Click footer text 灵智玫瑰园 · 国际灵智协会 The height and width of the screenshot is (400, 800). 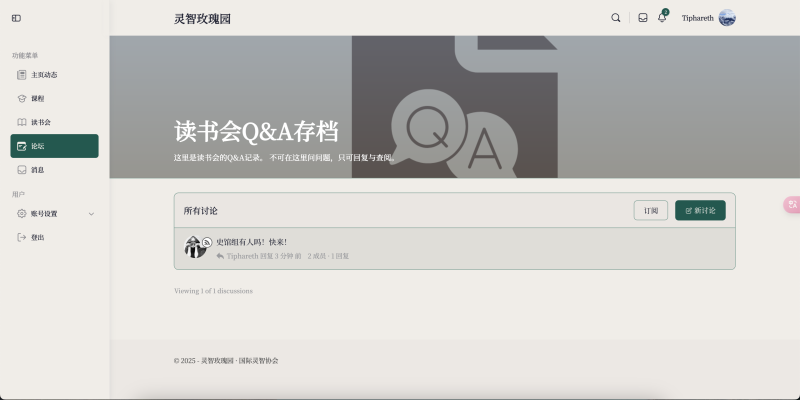[240, 361]
